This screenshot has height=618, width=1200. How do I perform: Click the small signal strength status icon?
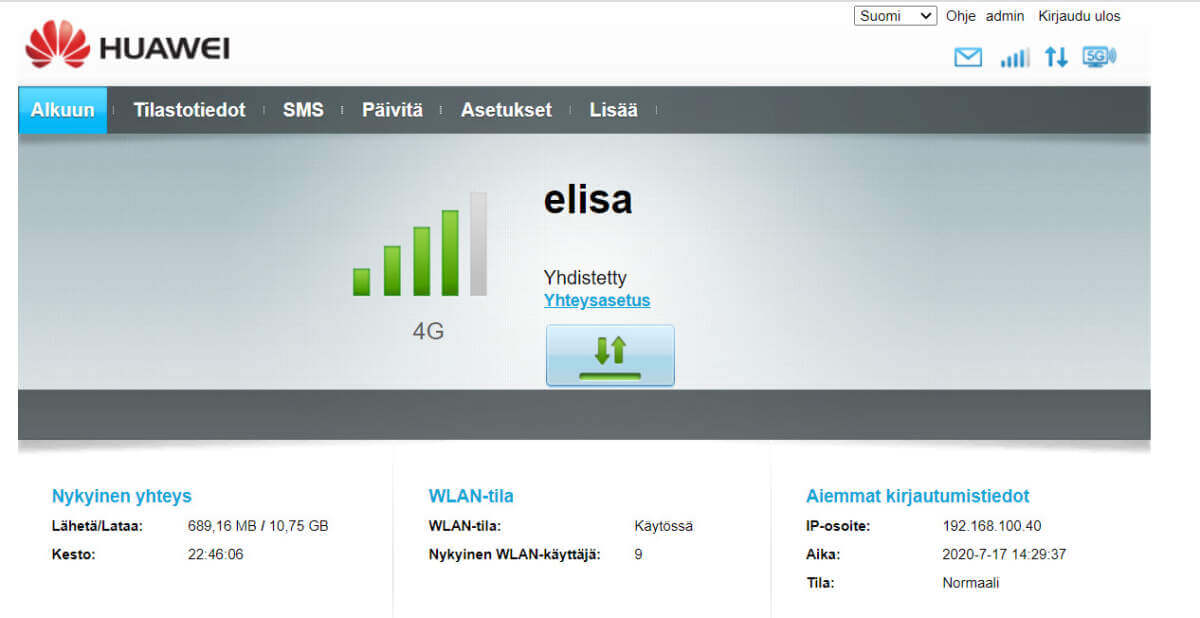pos(1014,58)
